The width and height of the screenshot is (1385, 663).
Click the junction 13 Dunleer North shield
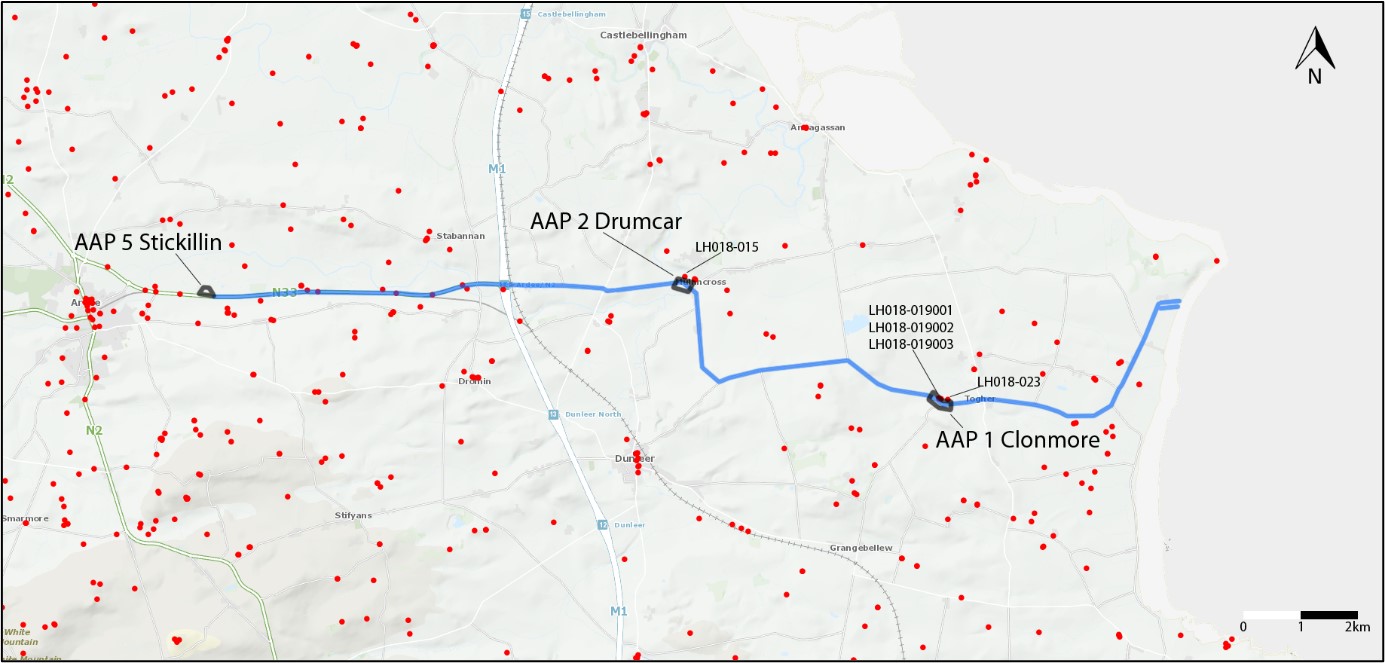(x=552, y=414)
